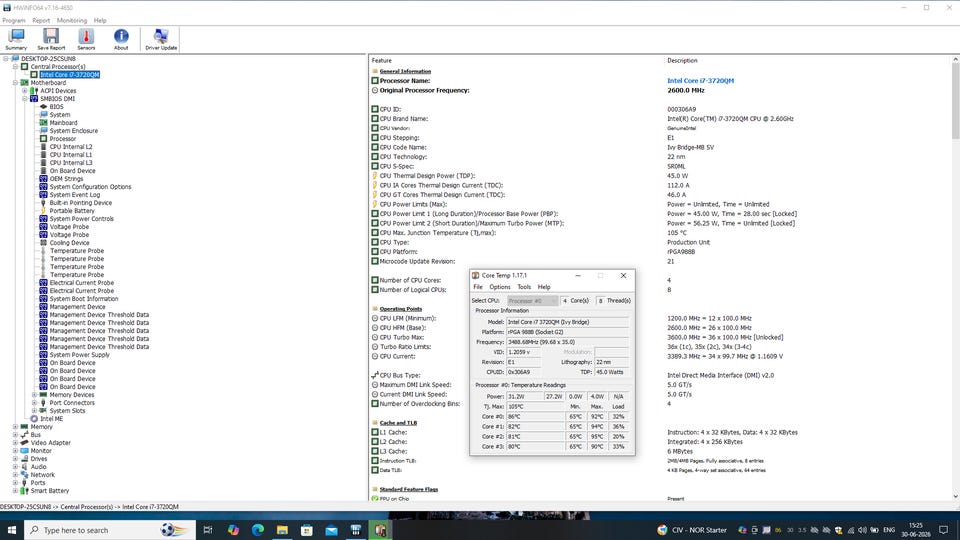Open the Select CPU dropdown in Core Temp

click(532, 301)
